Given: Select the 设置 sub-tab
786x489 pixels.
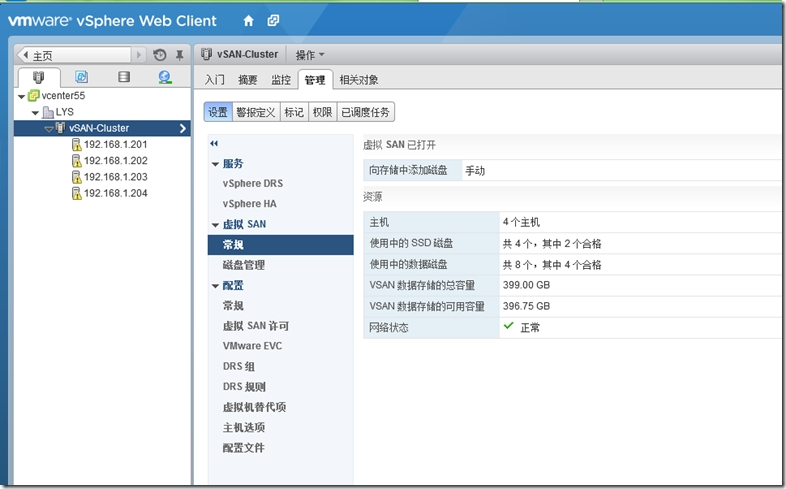Looking at the screenshot, I should pyautogui.click(x=218, y=112).
